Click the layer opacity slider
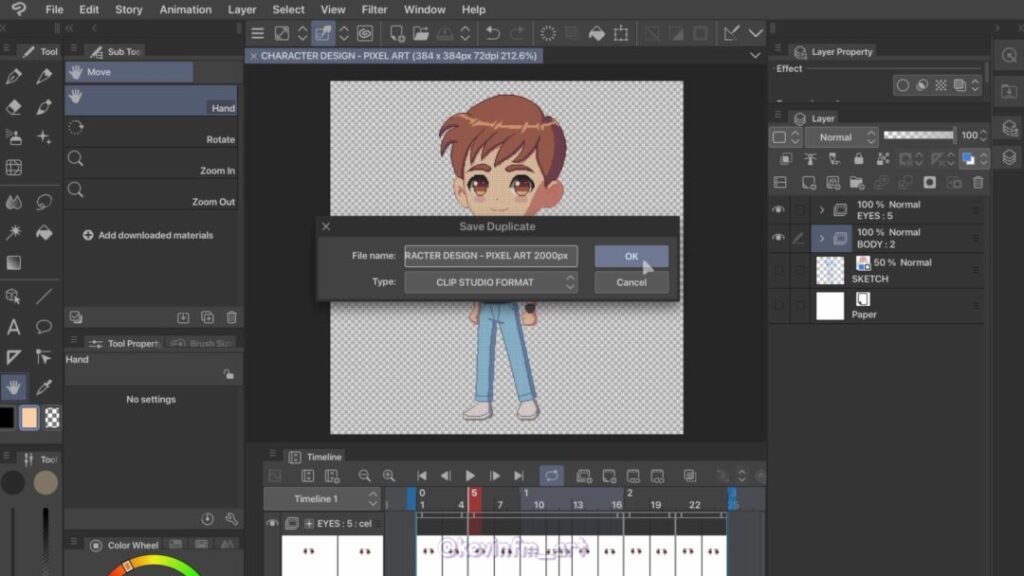This screenshot has width=1024, height=576. pos(919,136)
